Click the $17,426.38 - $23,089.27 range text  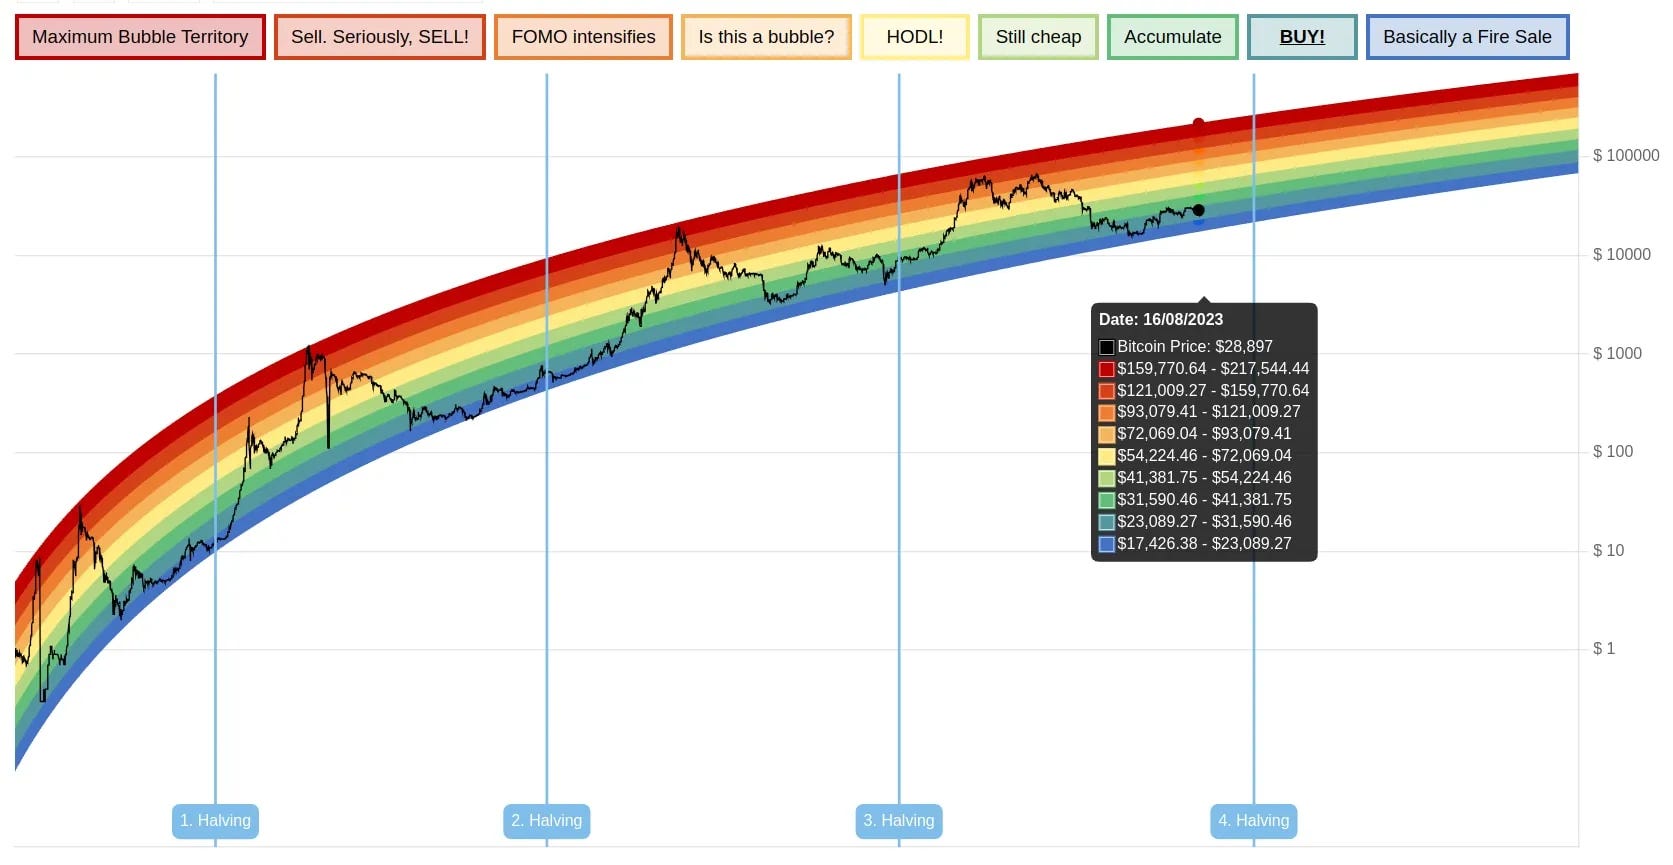(x=1204, y=544)
